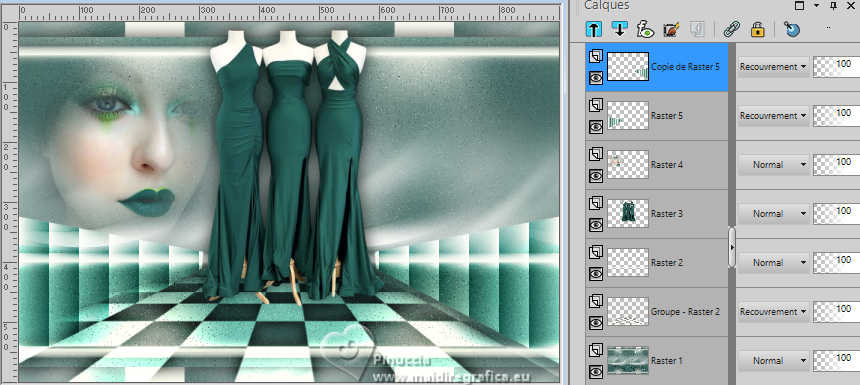This screenshot has height=385, width=860.
Task: Toggle visibility of Copie de Raster 5
Action: tap(596, 78)
